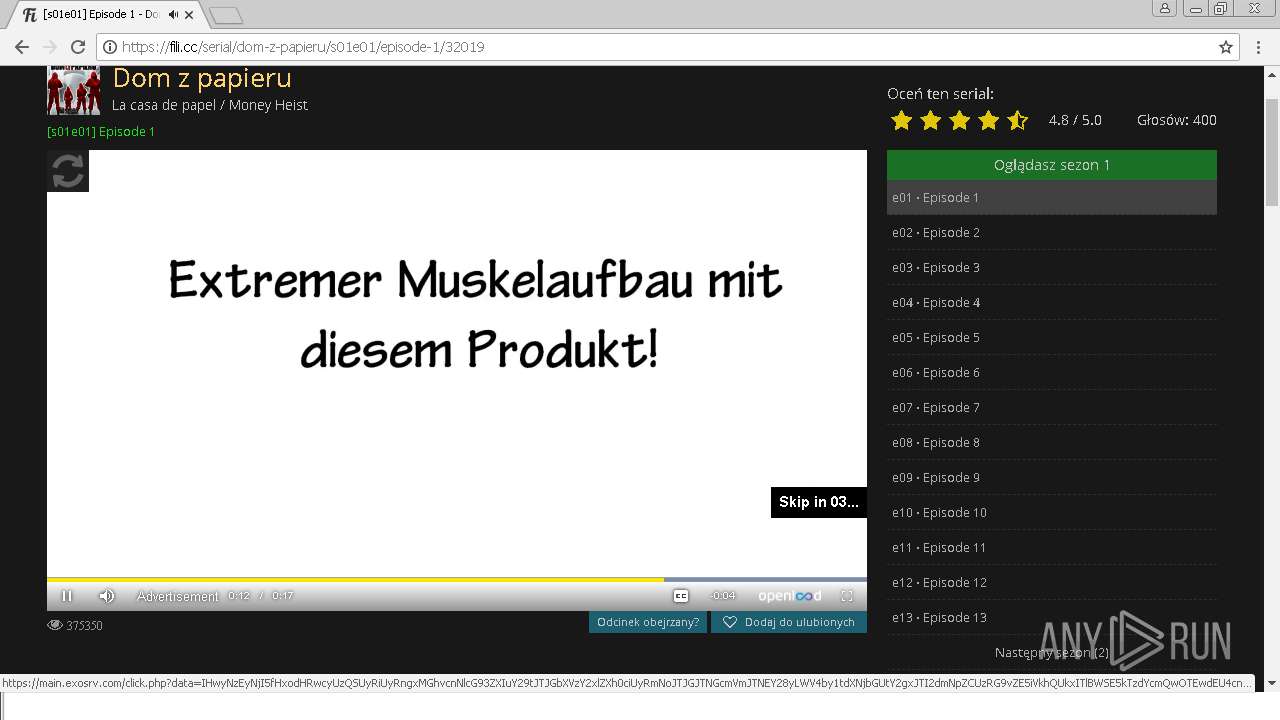Select e05 Episode 5
Viewport: 1280px width, 720px height.
tap(1052, 337)
